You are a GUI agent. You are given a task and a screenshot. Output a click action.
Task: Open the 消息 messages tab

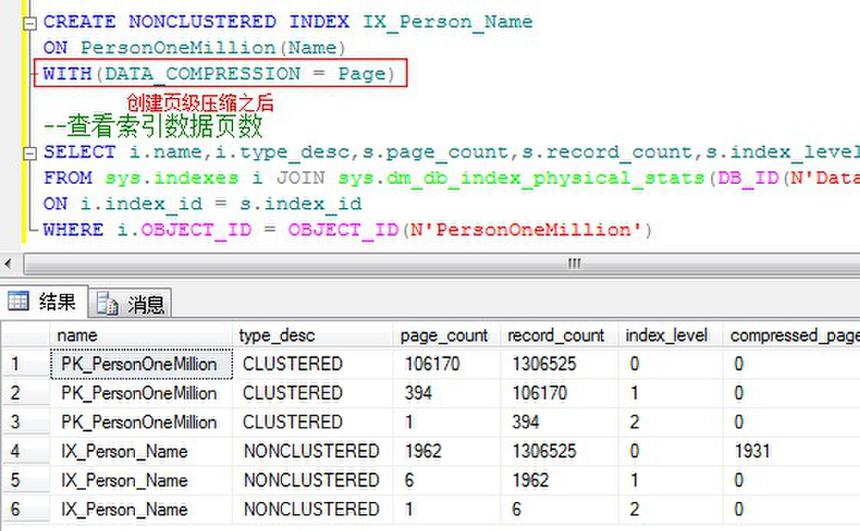tap(131, 303)
